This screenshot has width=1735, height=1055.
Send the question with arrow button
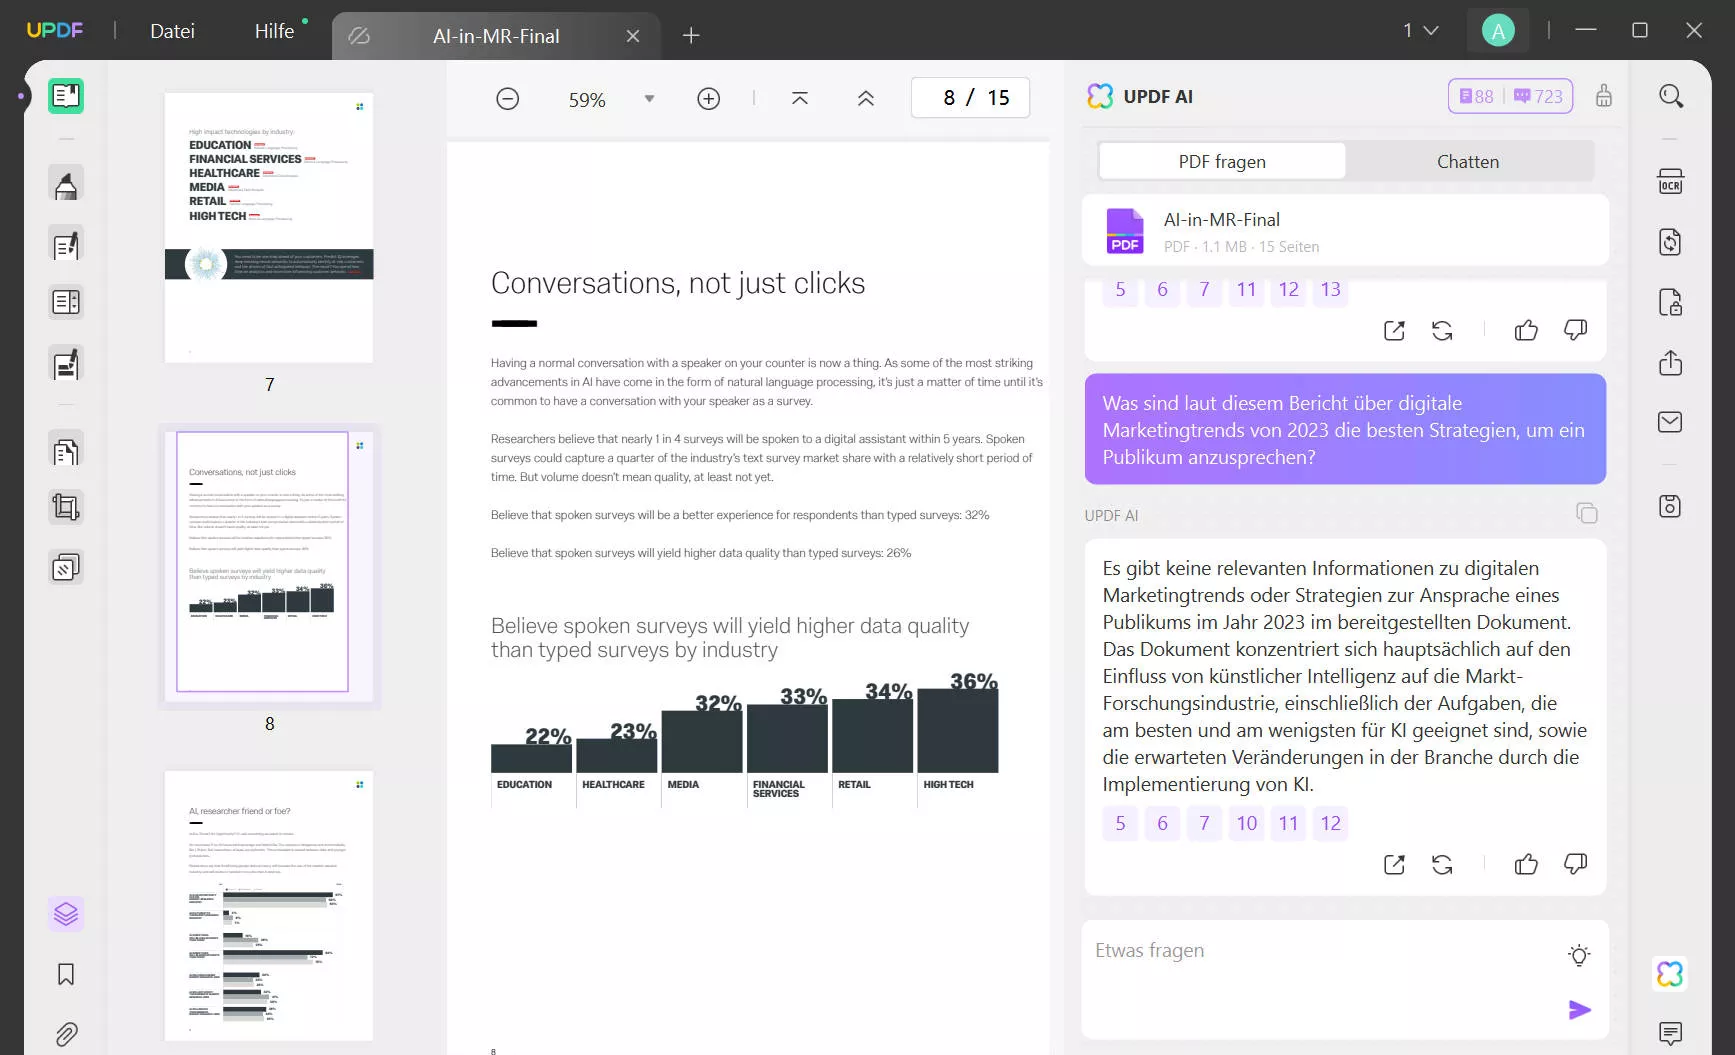pos(1579,1010)
